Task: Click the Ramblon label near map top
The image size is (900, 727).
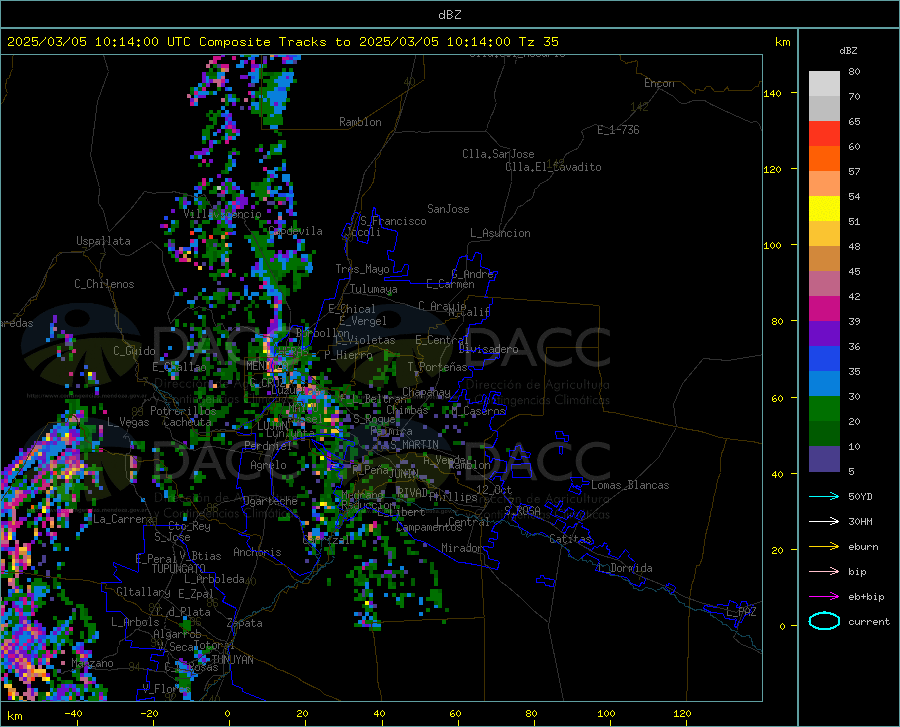Action: (x=360, y=122)
